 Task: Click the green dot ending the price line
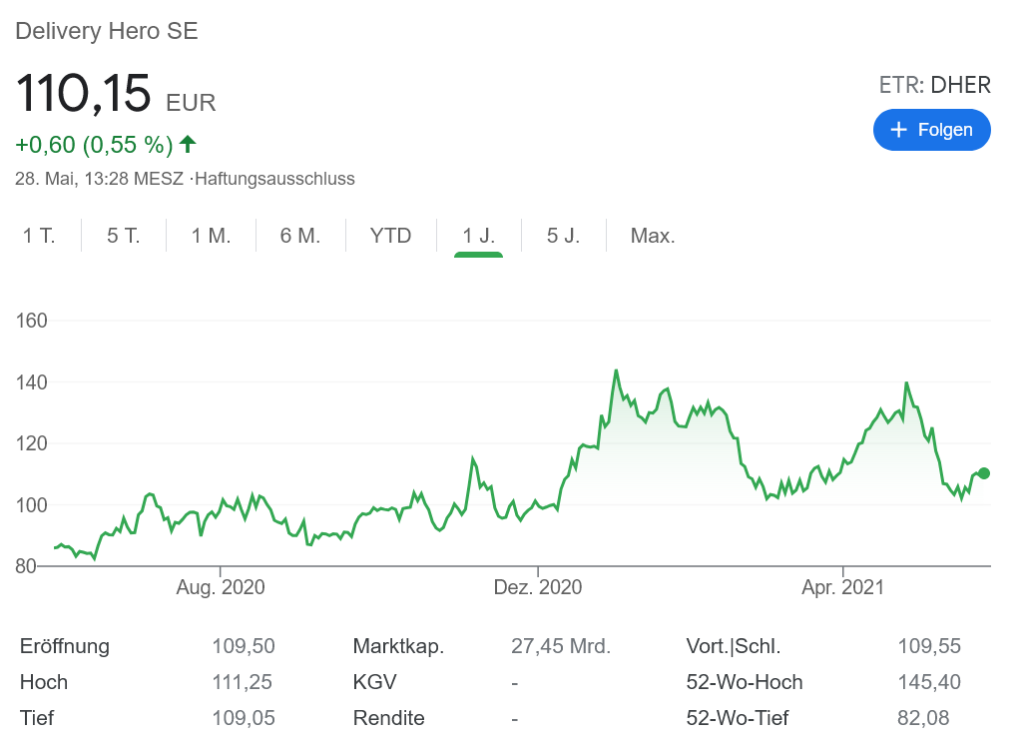pyautogui.click(x=984, y=473)
